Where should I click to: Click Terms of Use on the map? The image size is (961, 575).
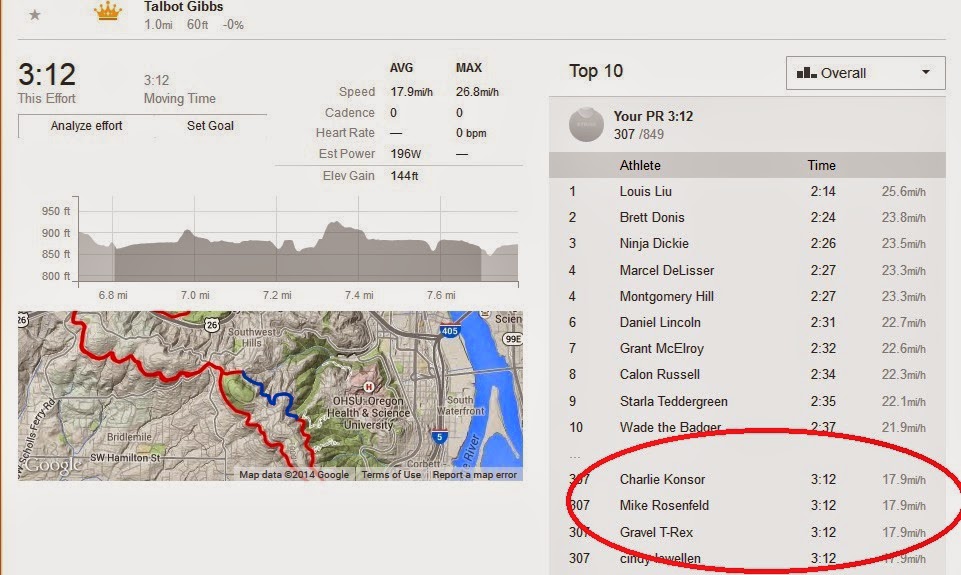[391, 474]
